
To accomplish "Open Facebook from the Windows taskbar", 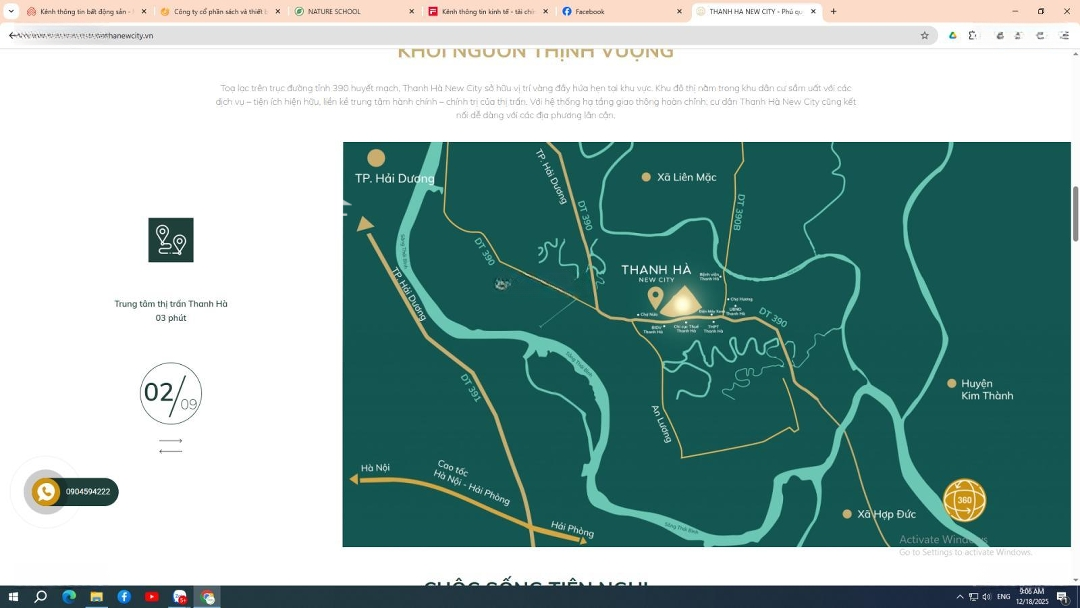I will pyautogui.click(x=124, y=597).
